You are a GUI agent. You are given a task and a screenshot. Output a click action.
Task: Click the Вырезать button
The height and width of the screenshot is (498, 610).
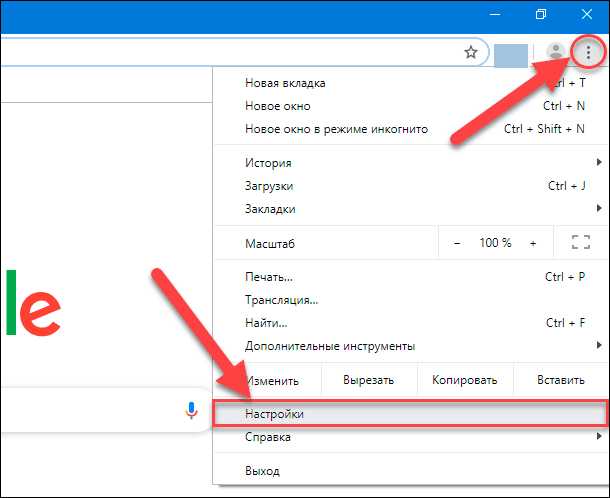coord(369,380)
